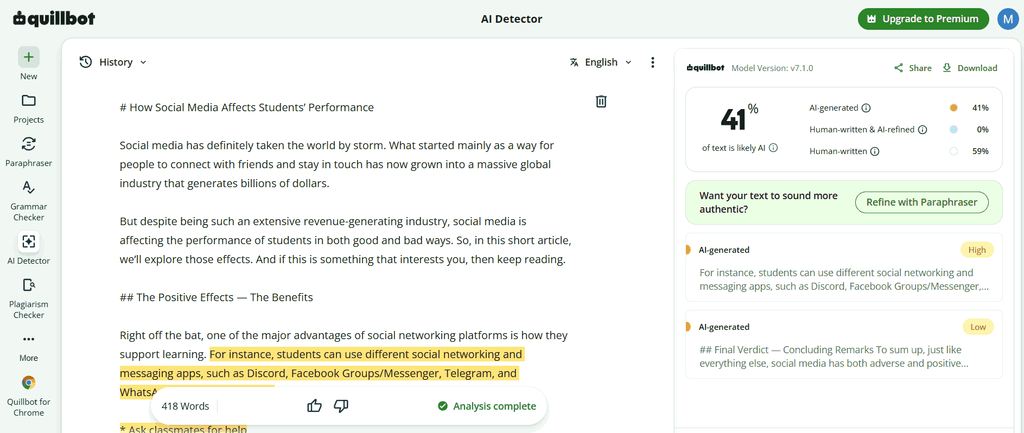Screen dimensions: 1024x433
Task: Delete text with the trash icon
Action: (x=601, y=101)
